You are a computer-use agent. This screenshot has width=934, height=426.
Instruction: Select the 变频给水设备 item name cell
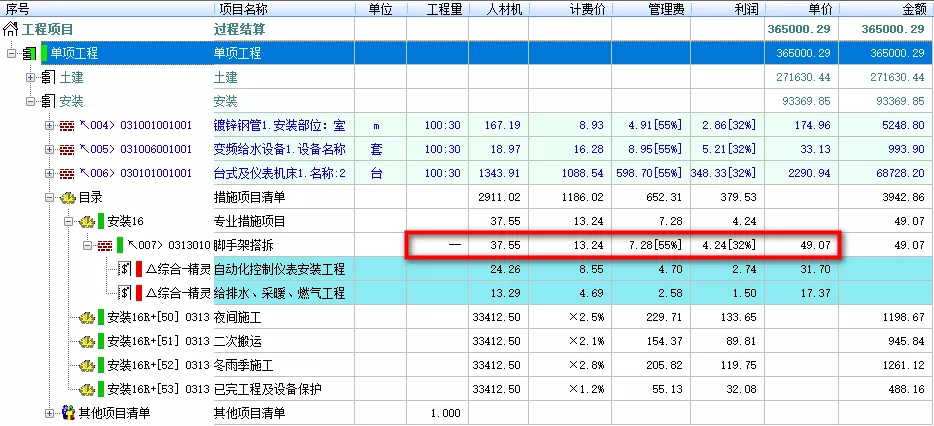click(x=280, y=150)
